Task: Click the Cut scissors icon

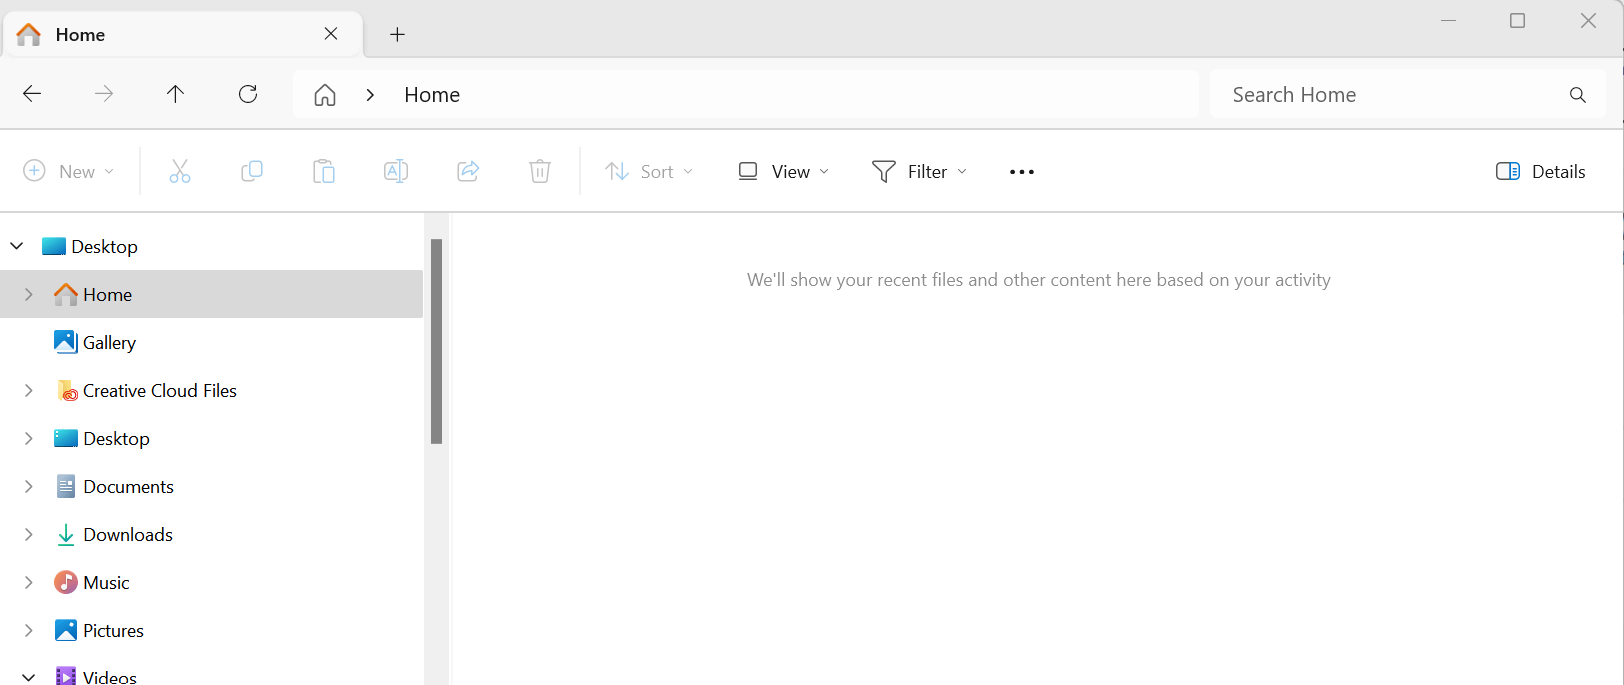Action: (x=180, y=172)
